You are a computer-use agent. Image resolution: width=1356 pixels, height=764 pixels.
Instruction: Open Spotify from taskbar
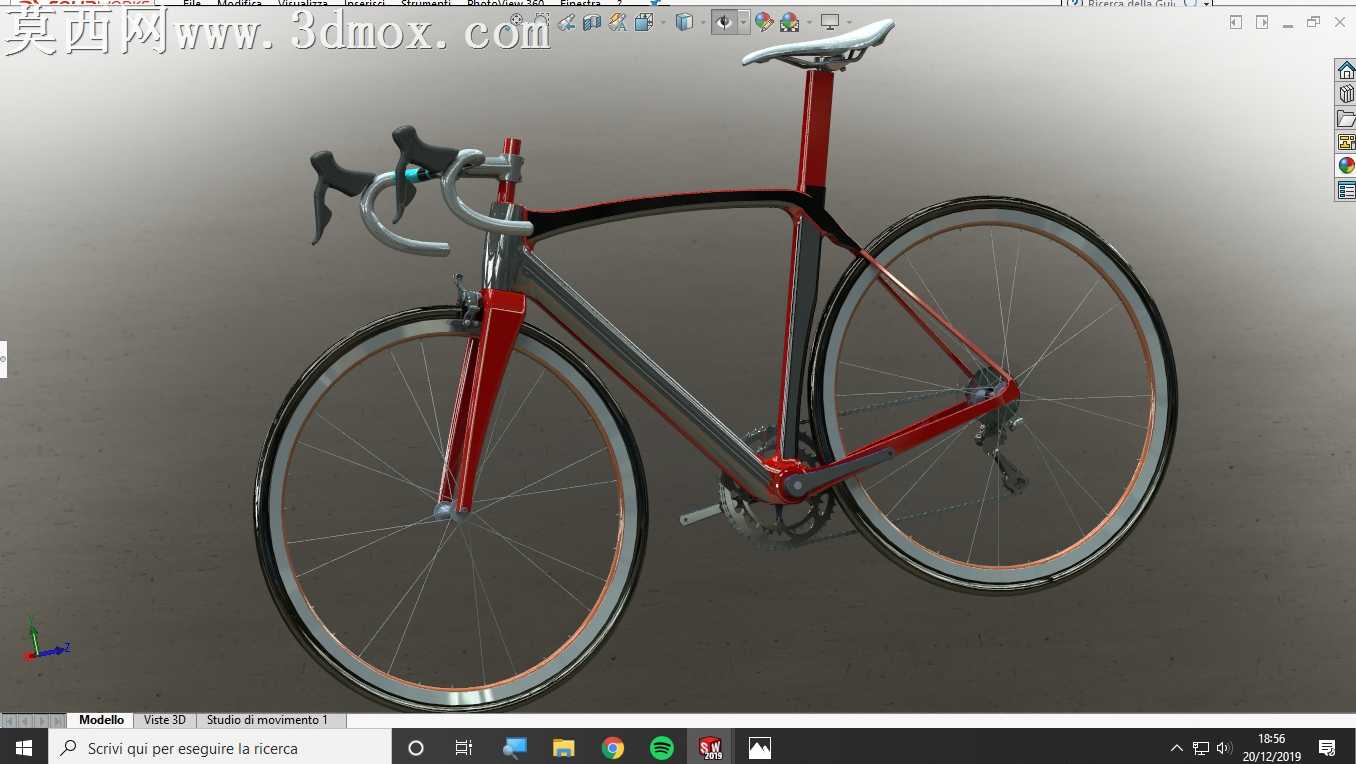[662, 747]
